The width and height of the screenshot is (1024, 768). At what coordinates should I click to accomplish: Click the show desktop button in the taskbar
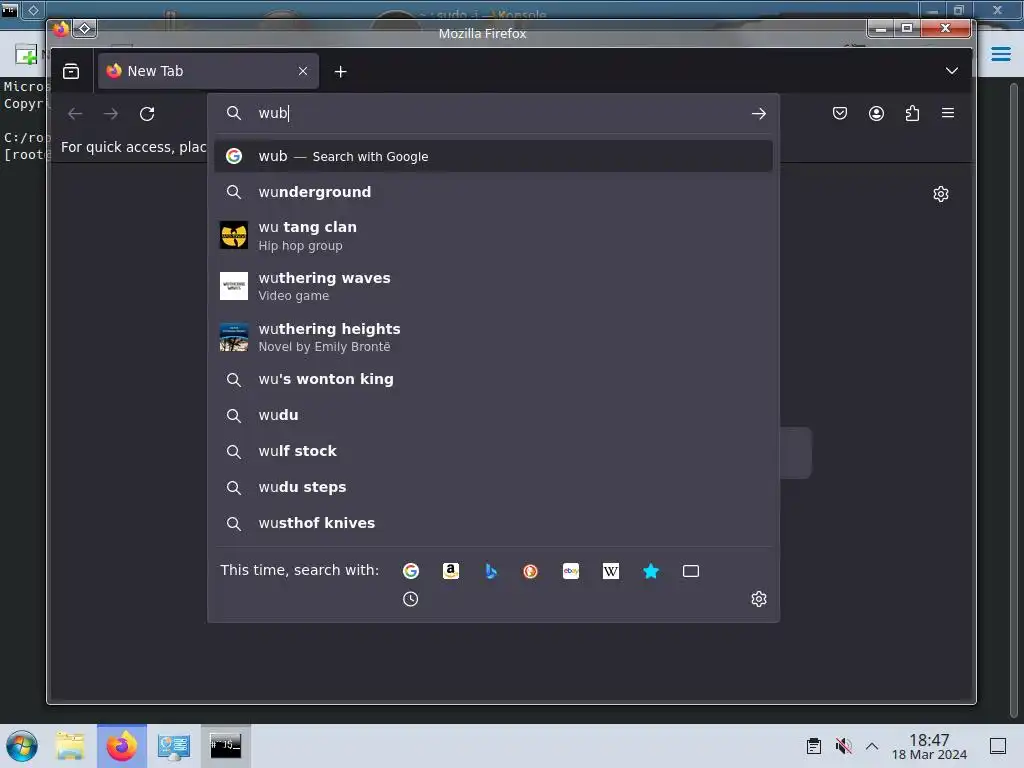pyautogui.click(x=998, y=746)
